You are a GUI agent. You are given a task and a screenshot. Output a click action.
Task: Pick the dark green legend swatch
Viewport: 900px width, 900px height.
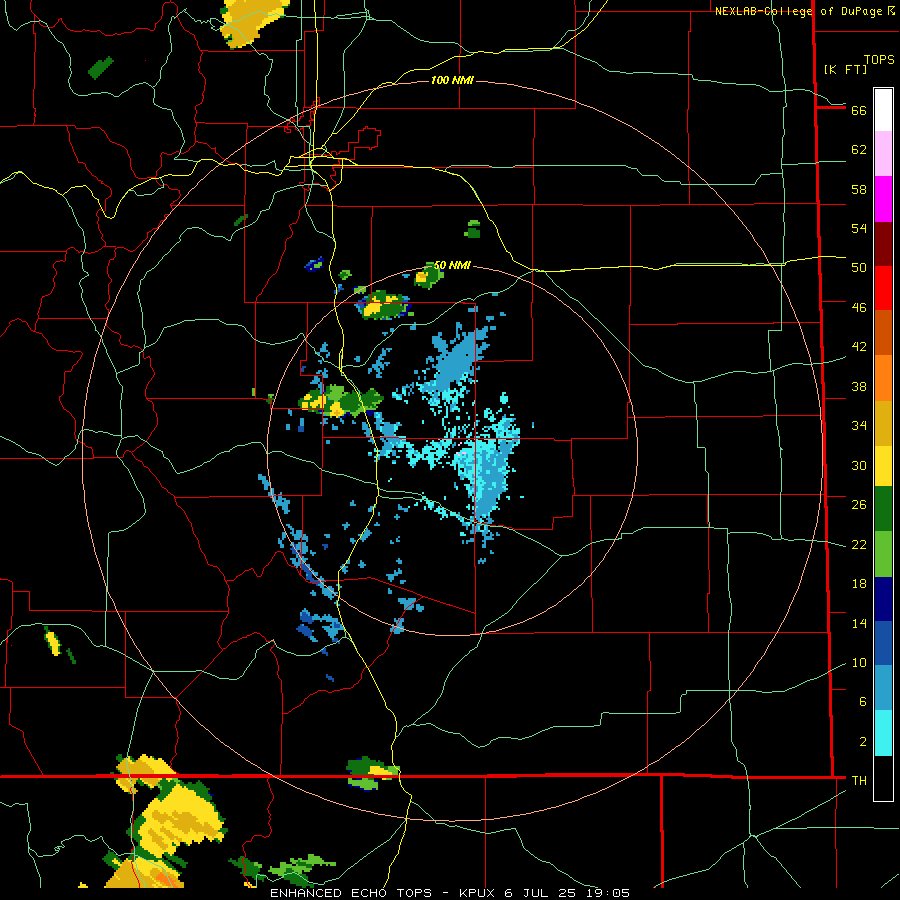[x=883, y=509]
